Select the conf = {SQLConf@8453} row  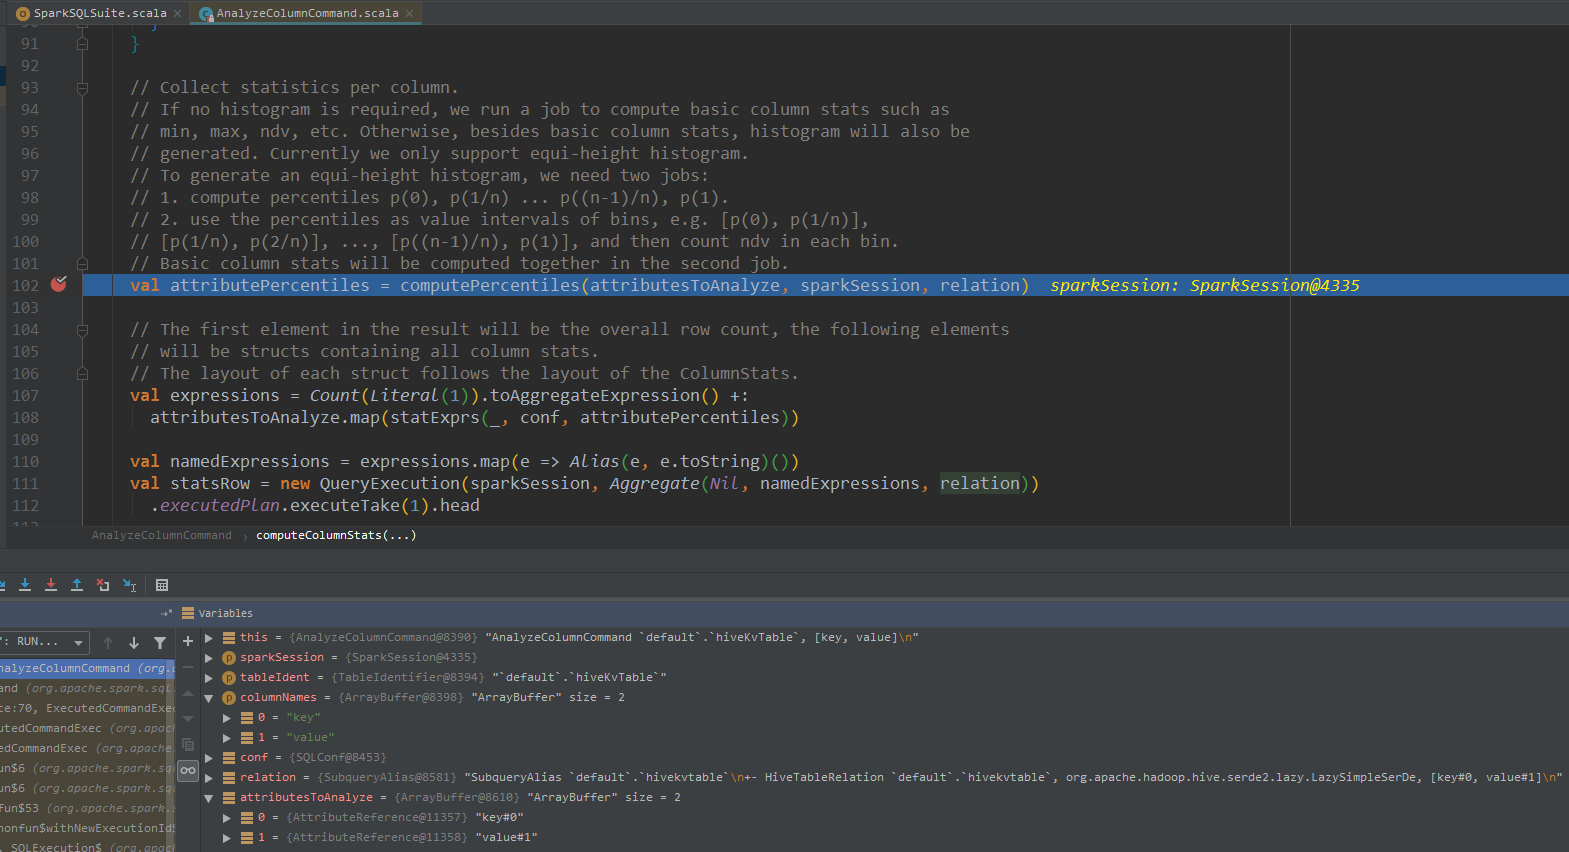[x=884, y=758]
